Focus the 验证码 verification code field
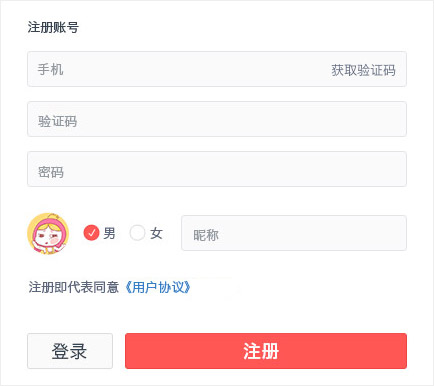The image size is (434, 386). click(217, 119)
